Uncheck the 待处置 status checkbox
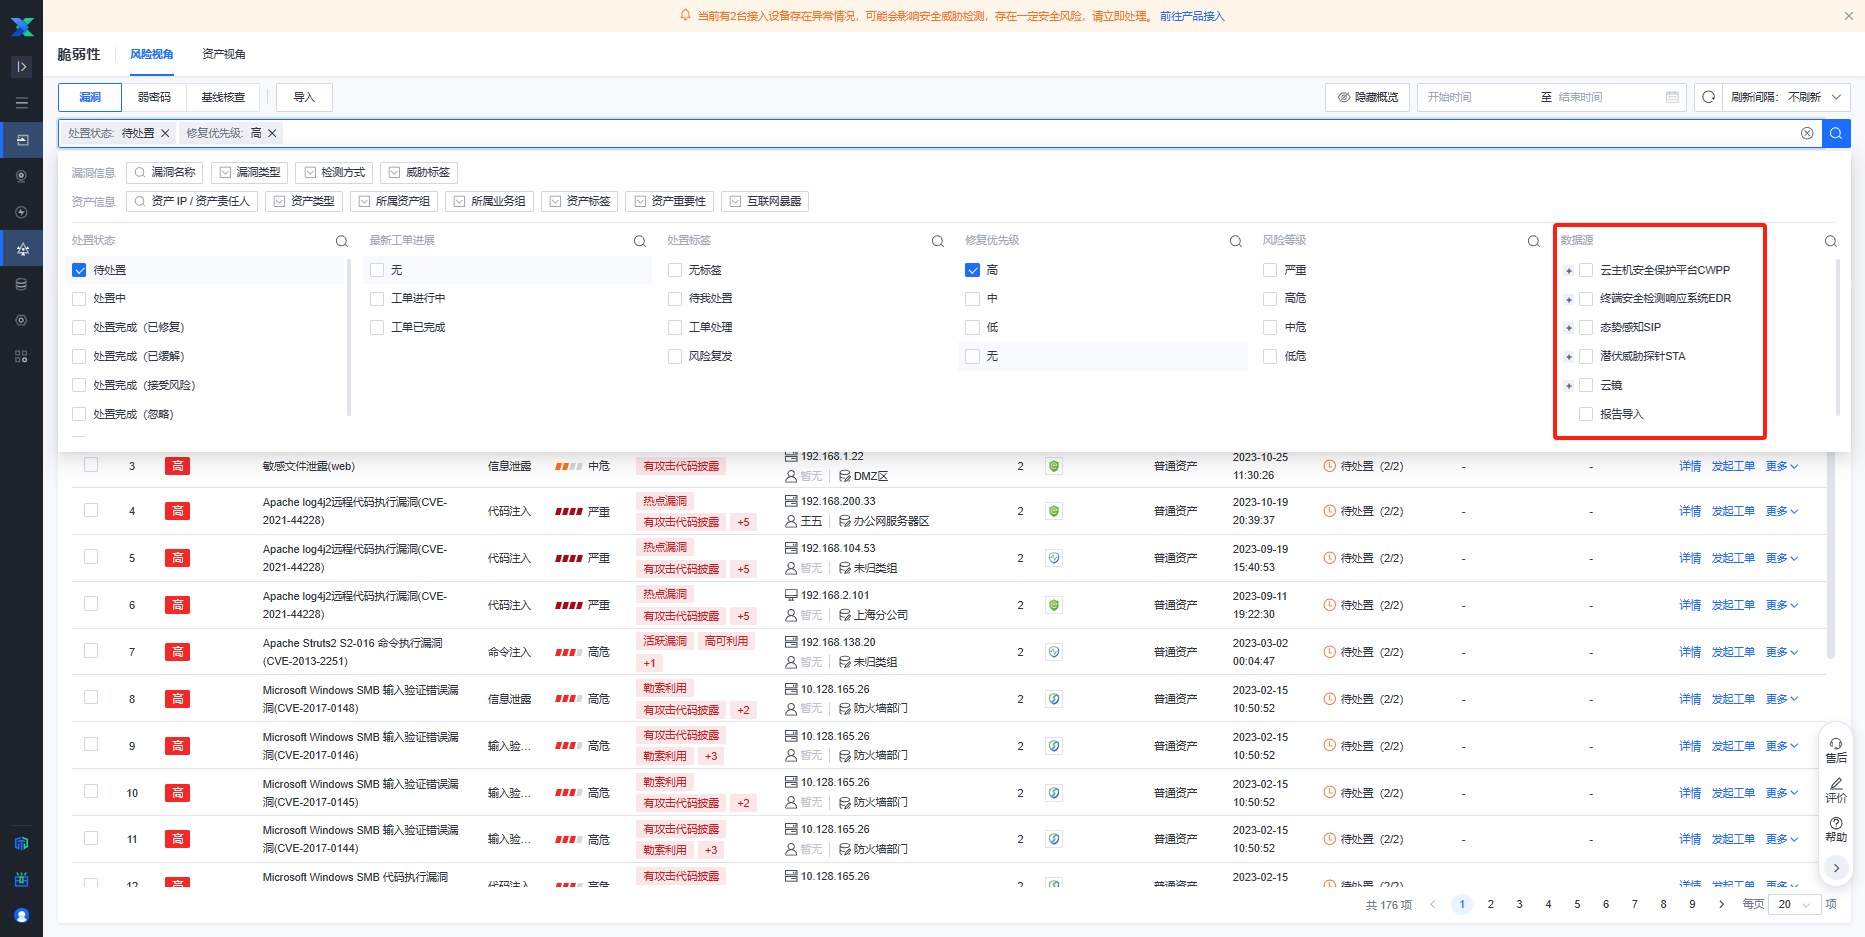Screen dimensions: 1865x937 click(x=79, y=270)
